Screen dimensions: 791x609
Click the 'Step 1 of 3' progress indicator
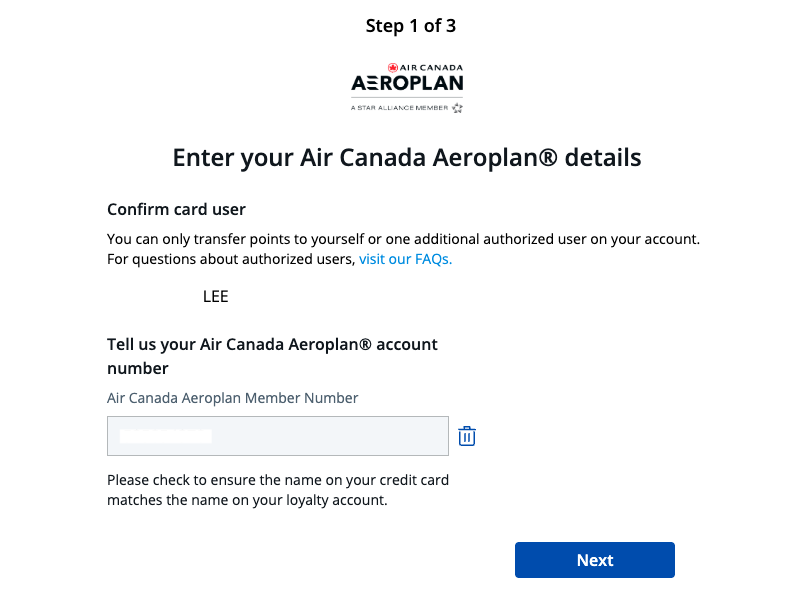pyautogui.click(x=411, y=26)
